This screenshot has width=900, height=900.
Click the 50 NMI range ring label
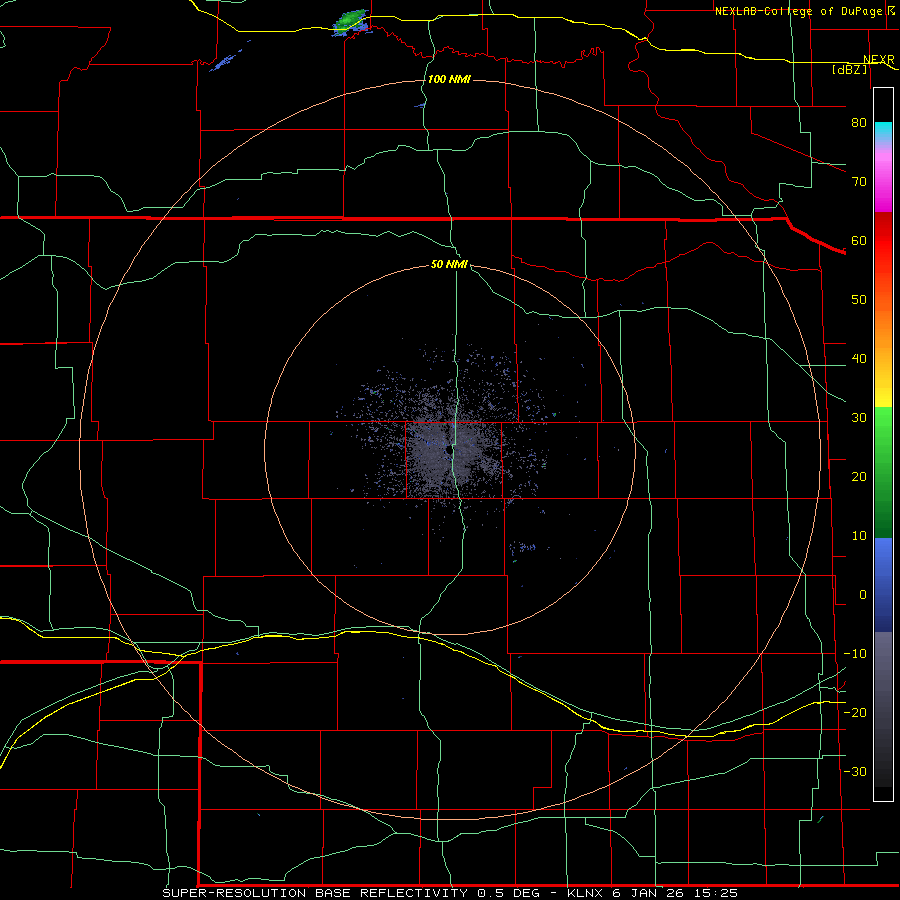[x=449, y=265]
